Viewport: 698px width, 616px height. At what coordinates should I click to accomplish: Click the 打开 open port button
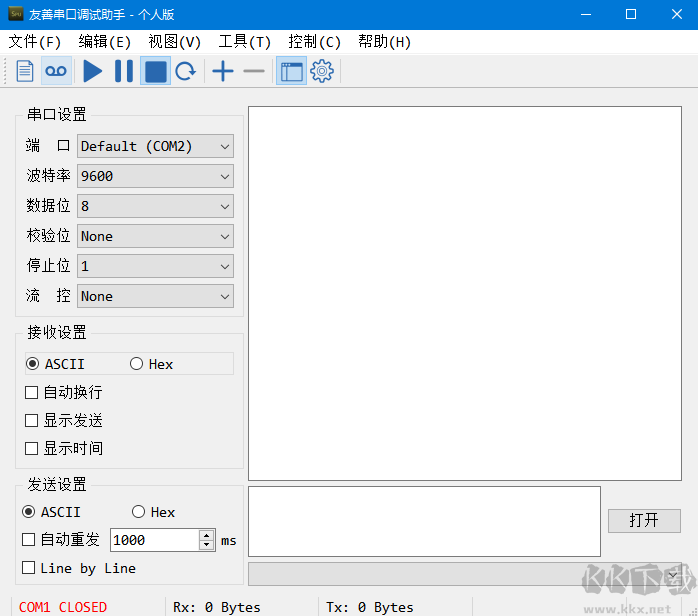pos(644,520)
